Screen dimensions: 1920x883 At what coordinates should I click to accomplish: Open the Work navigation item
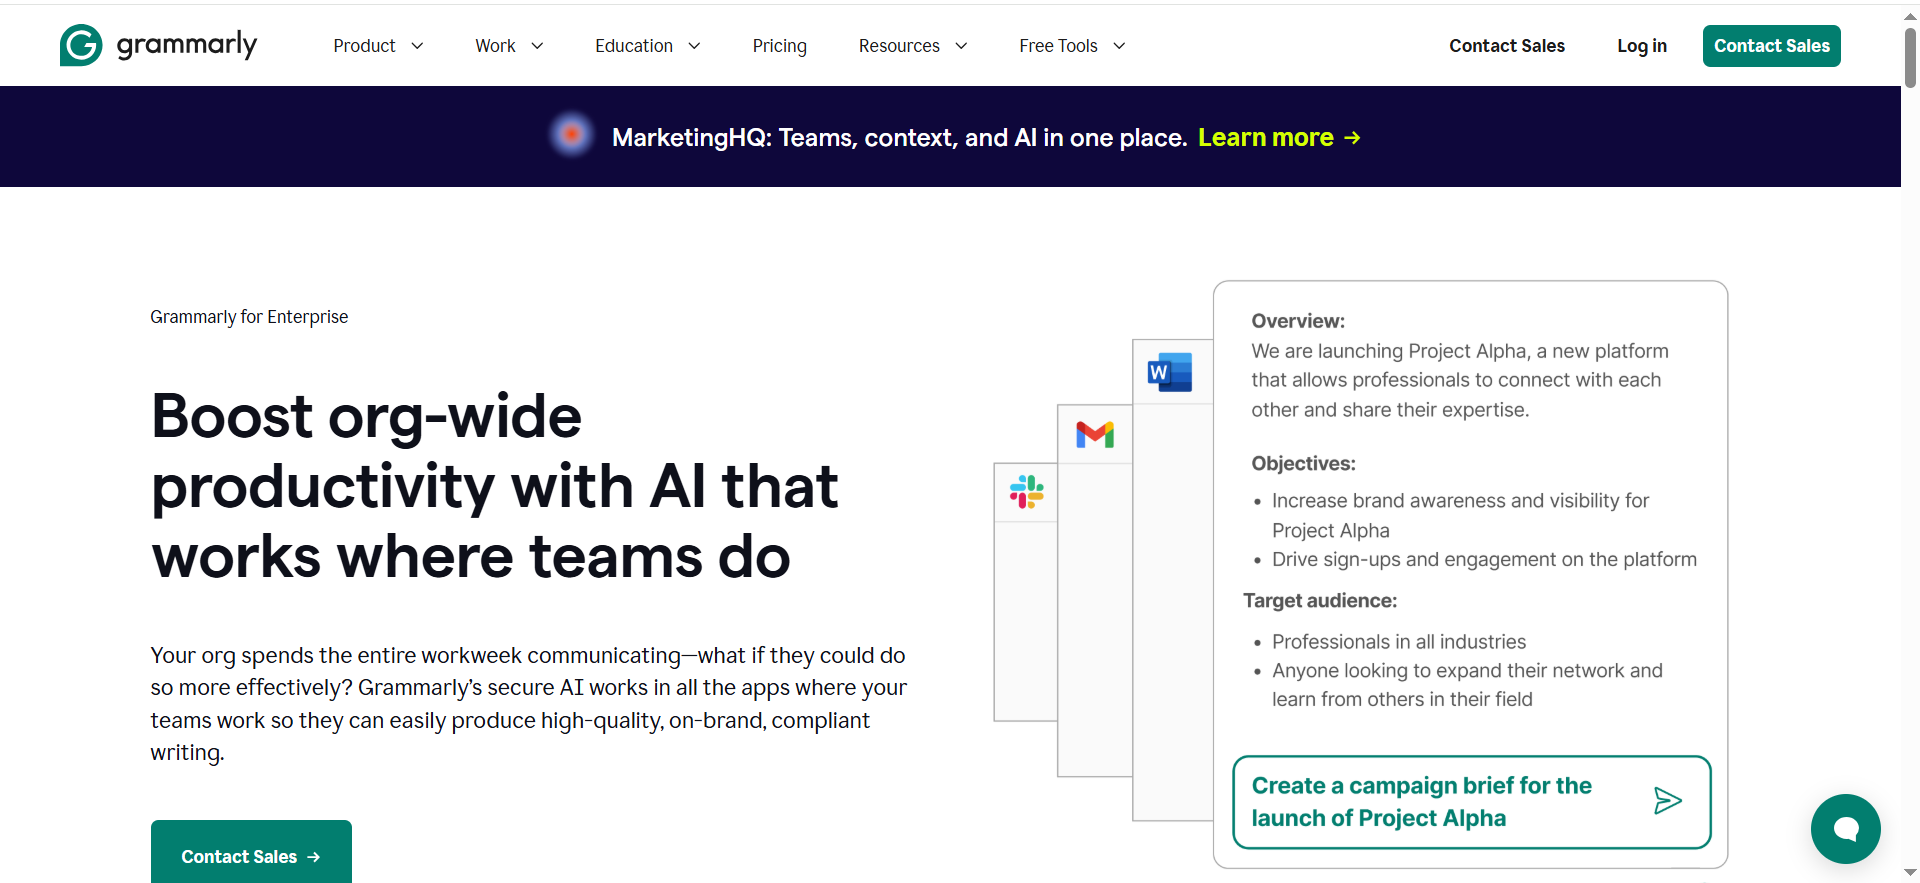tap(495, 46)
